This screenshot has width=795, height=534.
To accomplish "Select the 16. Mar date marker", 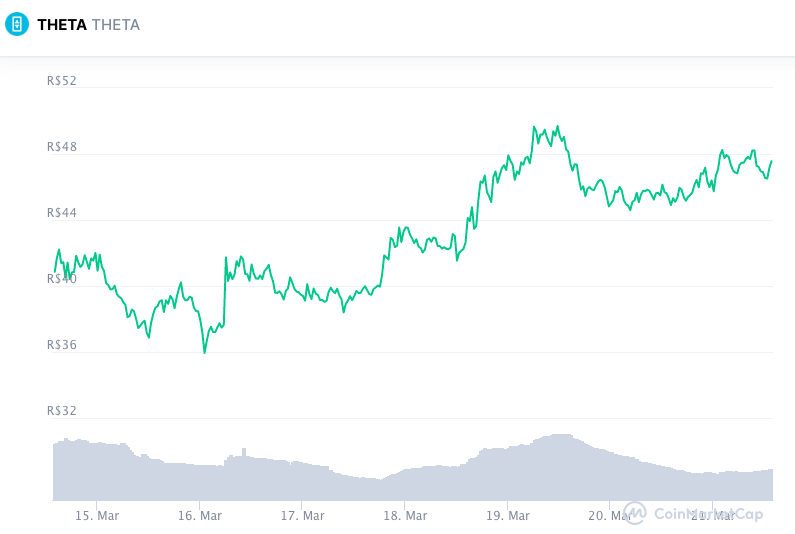I will point(199,516).
